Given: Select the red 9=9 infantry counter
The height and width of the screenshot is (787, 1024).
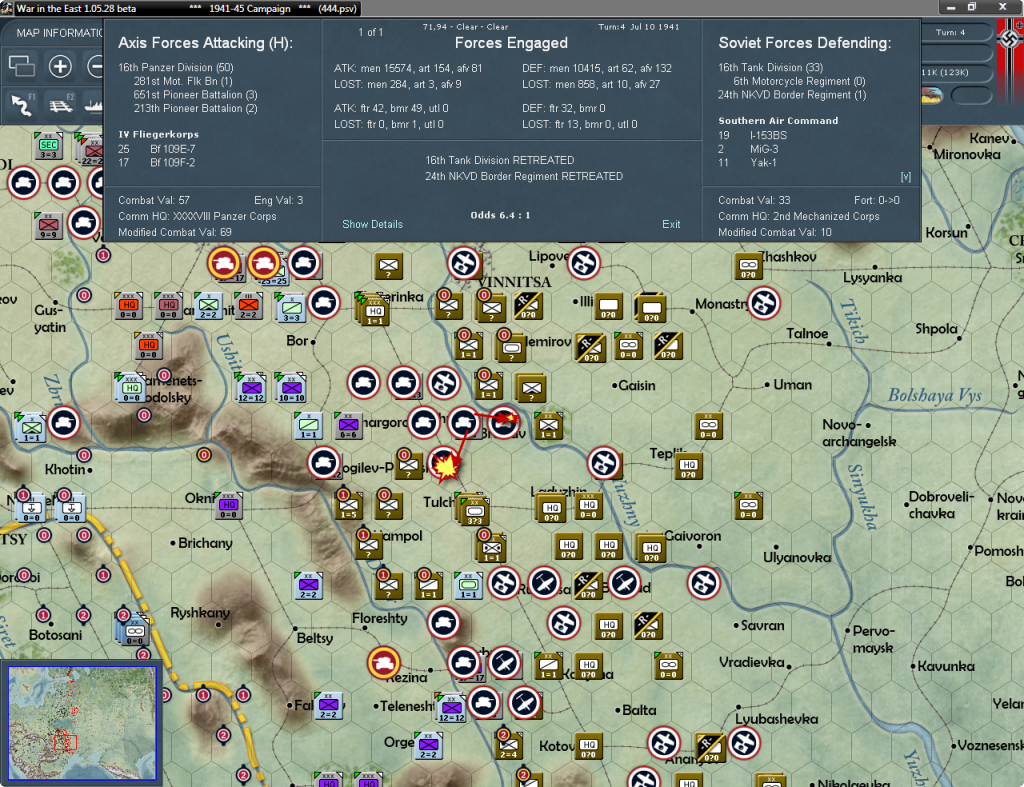Looking at the screenshot, I should click(48, 225).
